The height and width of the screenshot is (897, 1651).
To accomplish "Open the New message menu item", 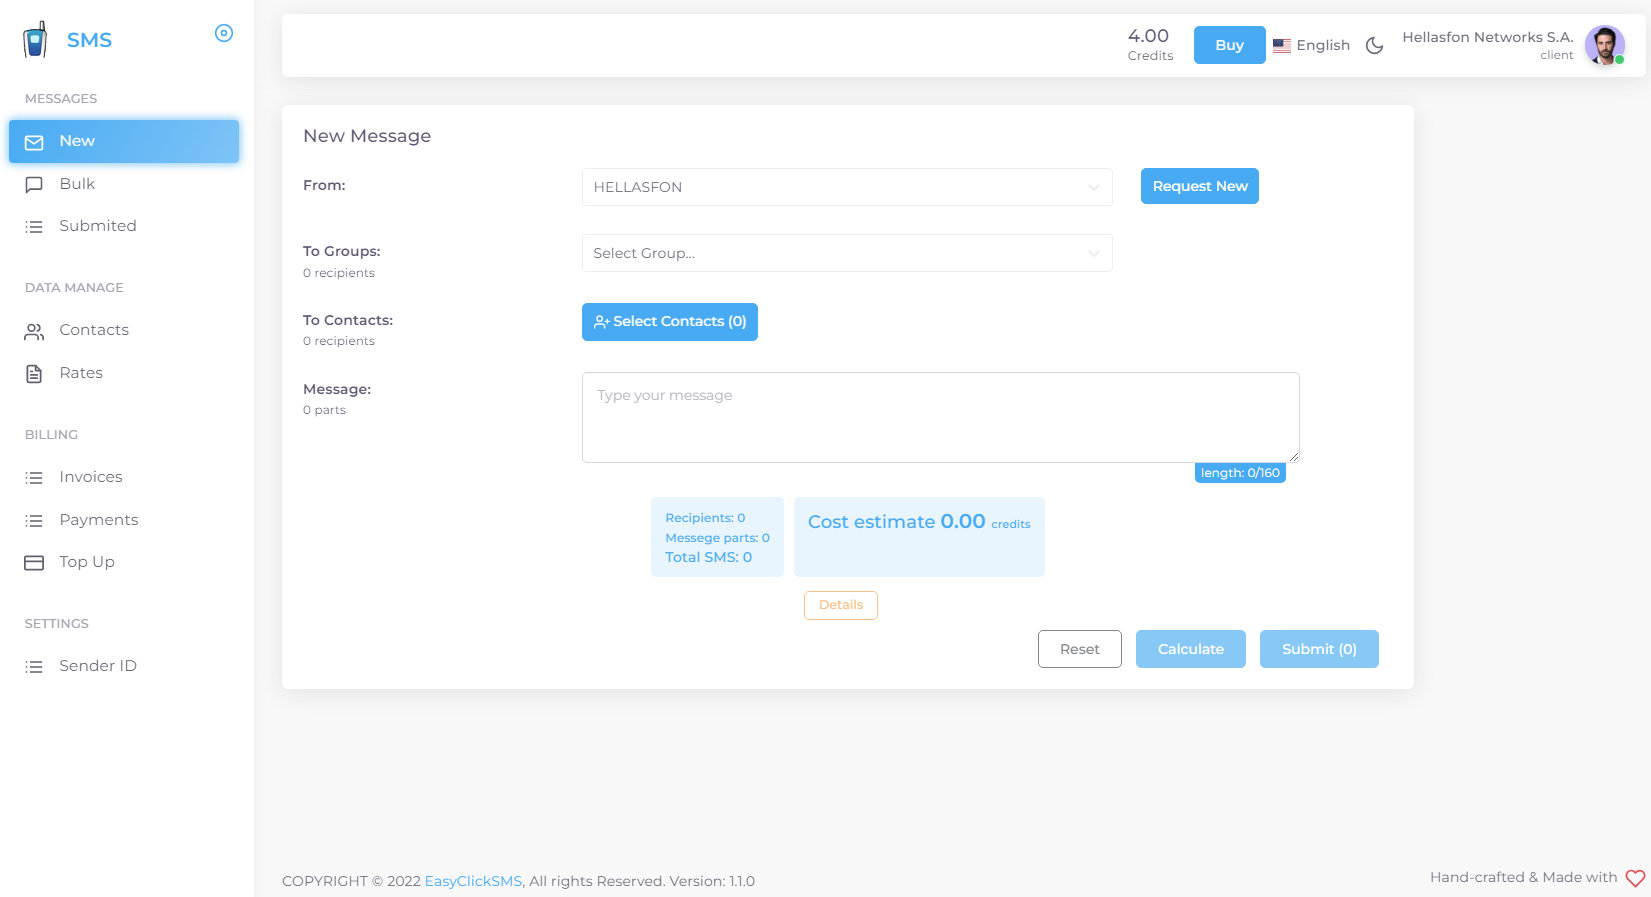I will click(124, 141).
